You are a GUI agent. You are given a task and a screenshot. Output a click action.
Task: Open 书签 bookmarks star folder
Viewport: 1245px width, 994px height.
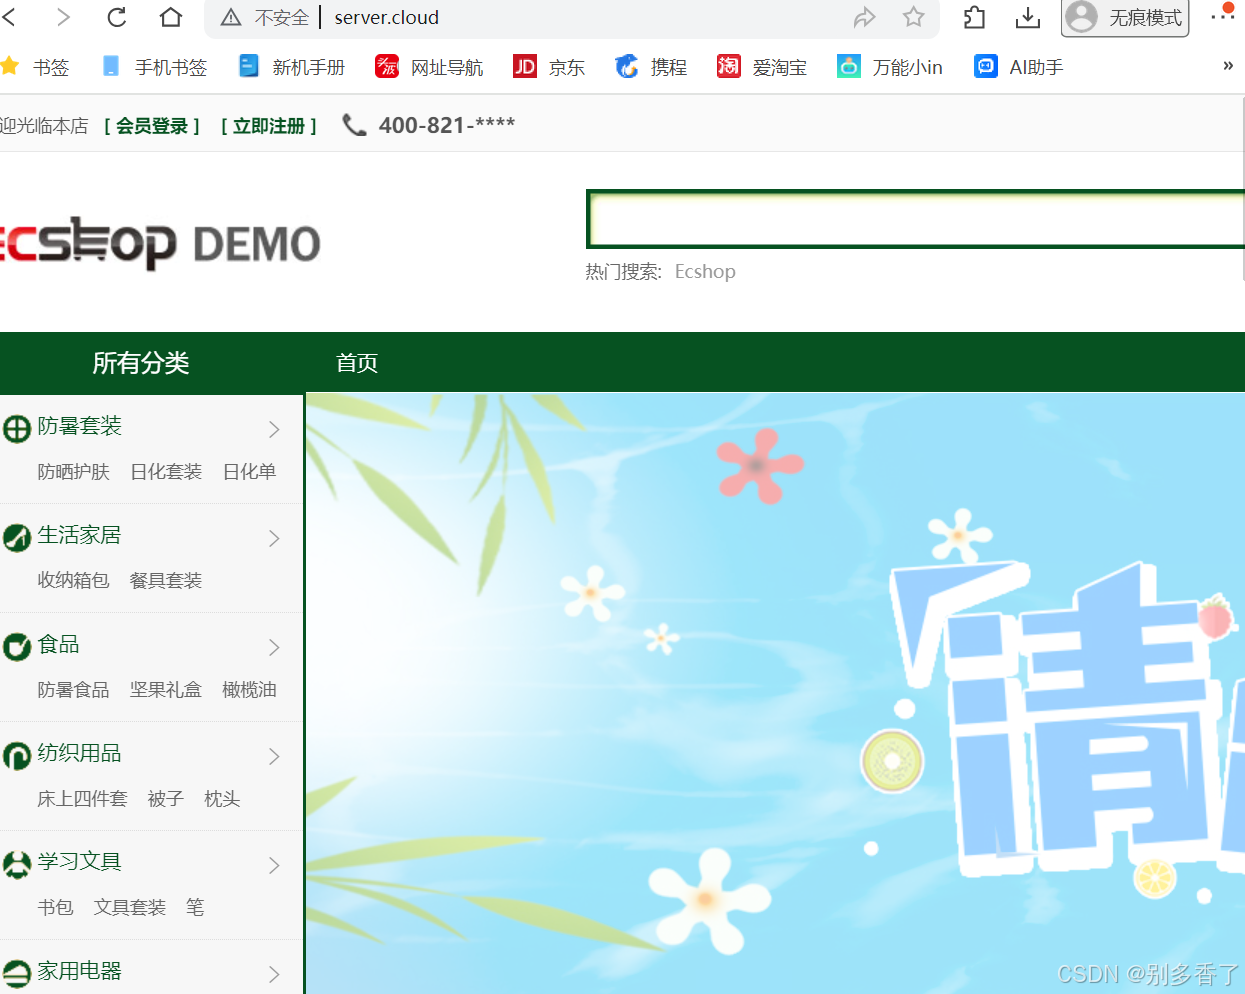36,67
